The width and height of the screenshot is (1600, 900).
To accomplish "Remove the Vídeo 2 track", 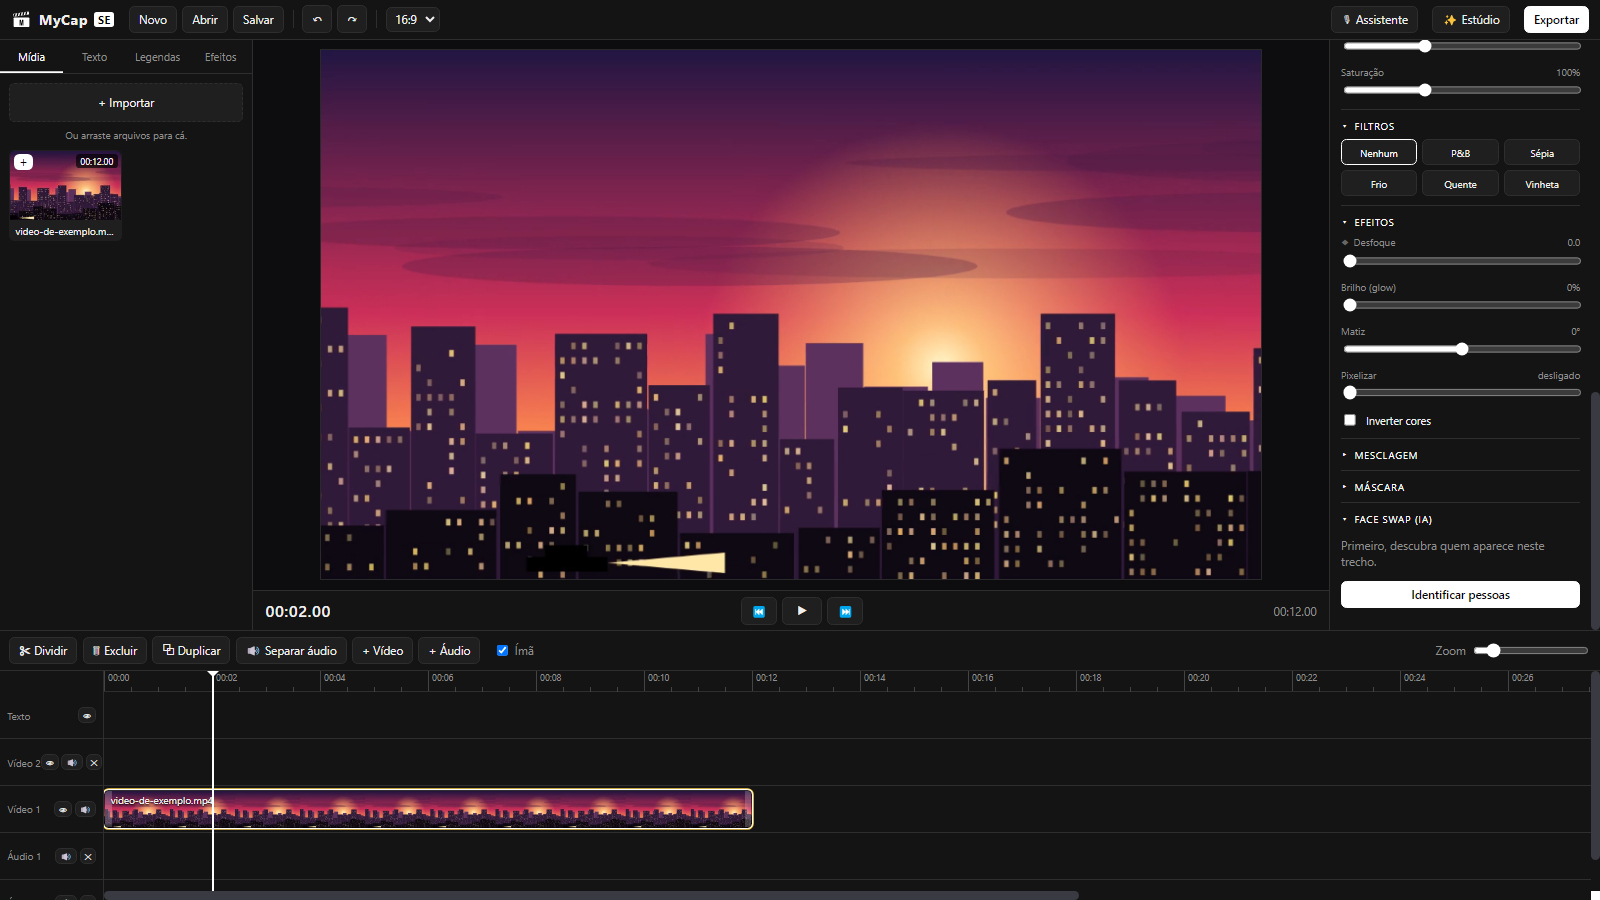I will pos(94,763).
